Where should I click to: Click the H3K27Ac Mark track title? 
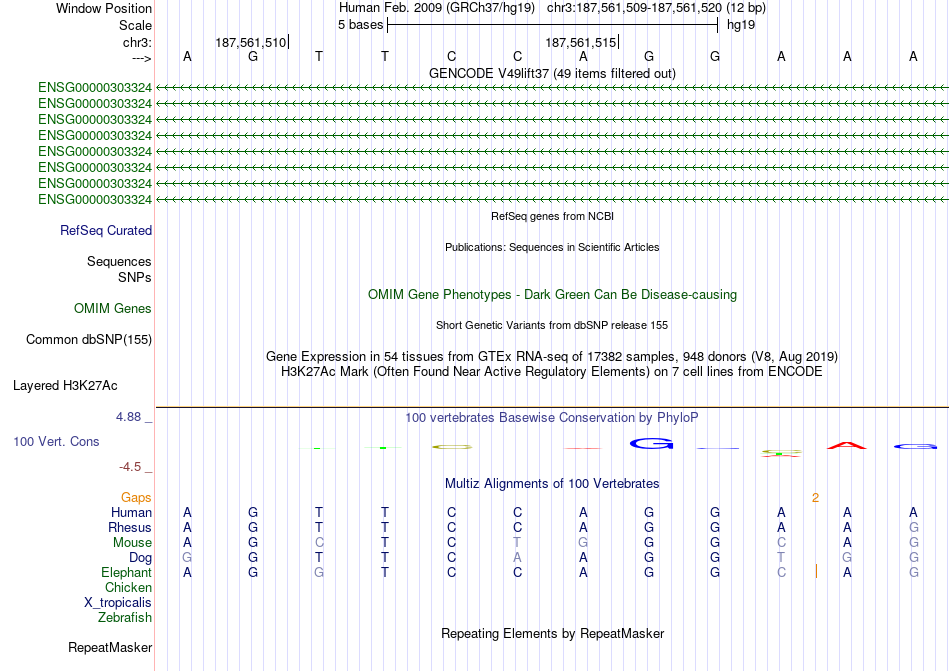[552, 372]
